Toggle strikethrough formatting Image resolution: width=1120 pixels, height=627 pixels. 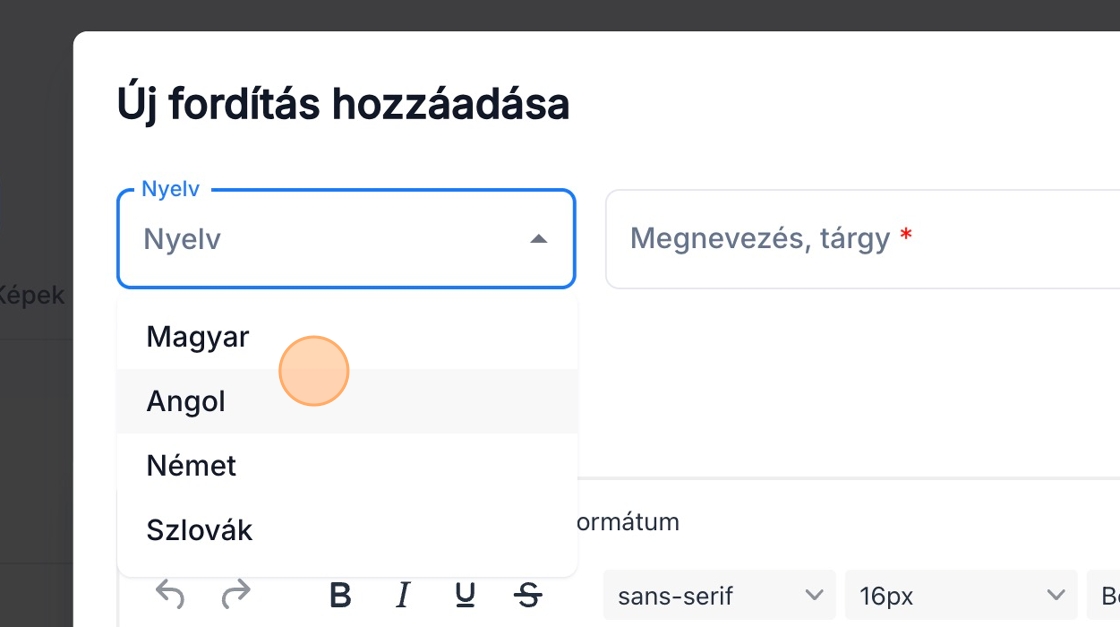point(527,596)
